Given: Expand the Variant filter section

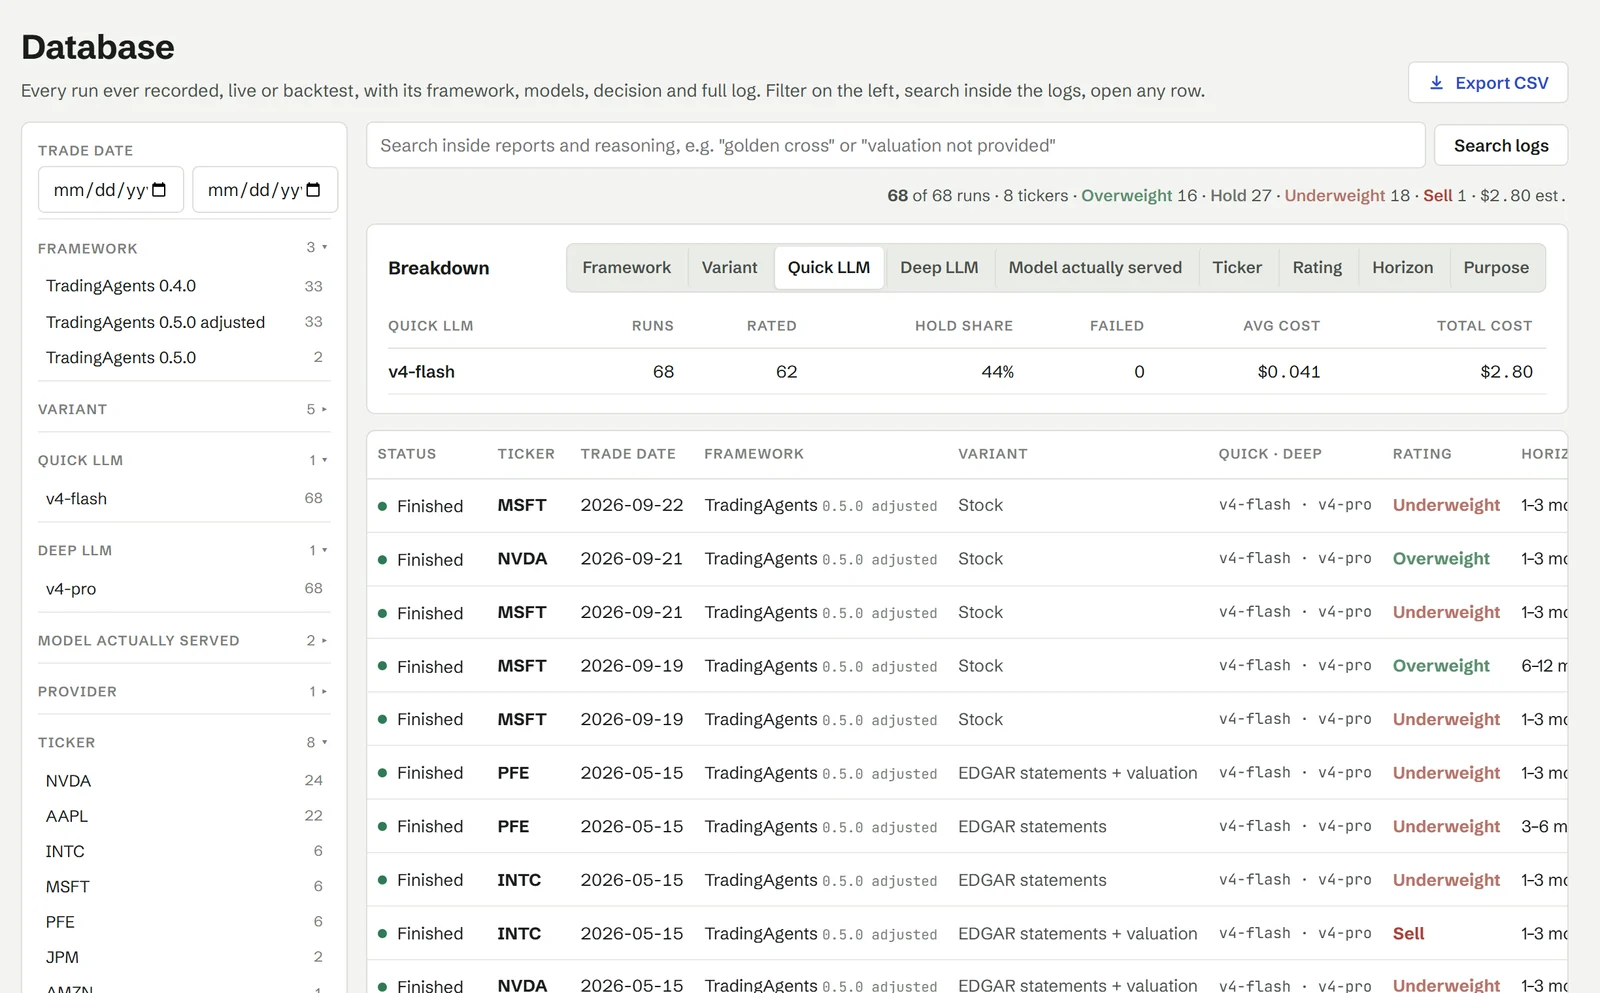Looking at the screenshot, I should (184, 409).
